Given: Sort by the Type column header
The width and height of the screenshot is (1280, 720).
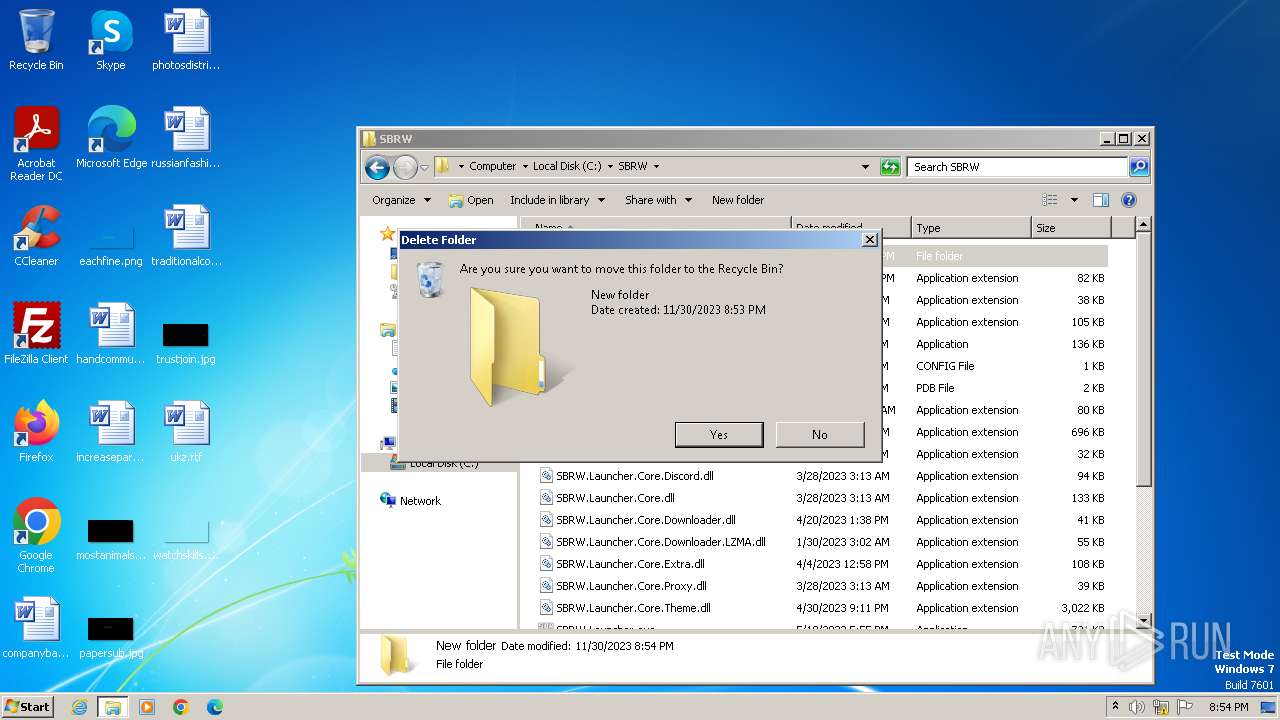Looking at the screenshot, I should (x=971, y=228).
